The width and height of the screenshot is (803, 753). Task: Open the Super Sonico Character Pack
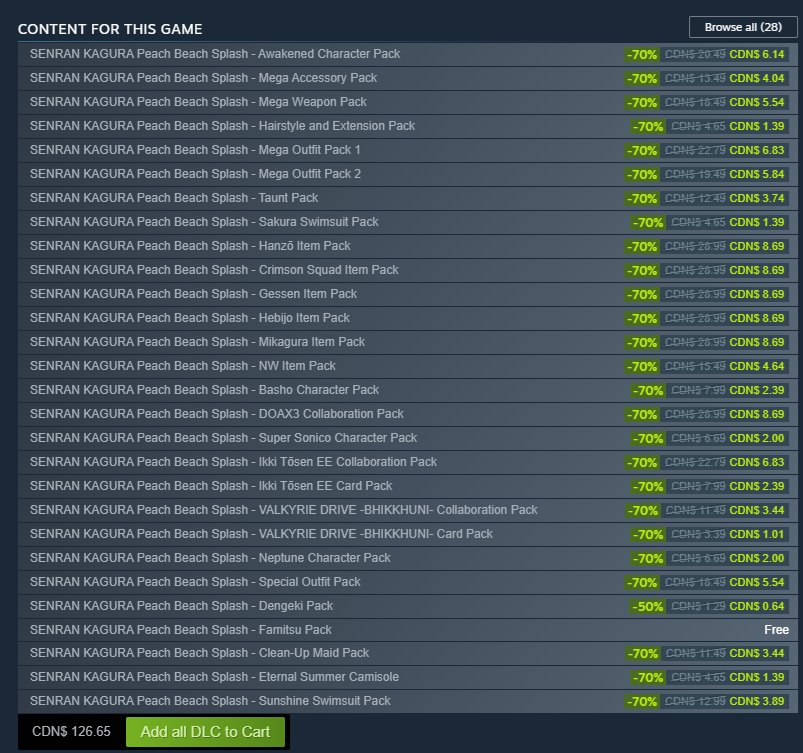[x=408, y=438]
